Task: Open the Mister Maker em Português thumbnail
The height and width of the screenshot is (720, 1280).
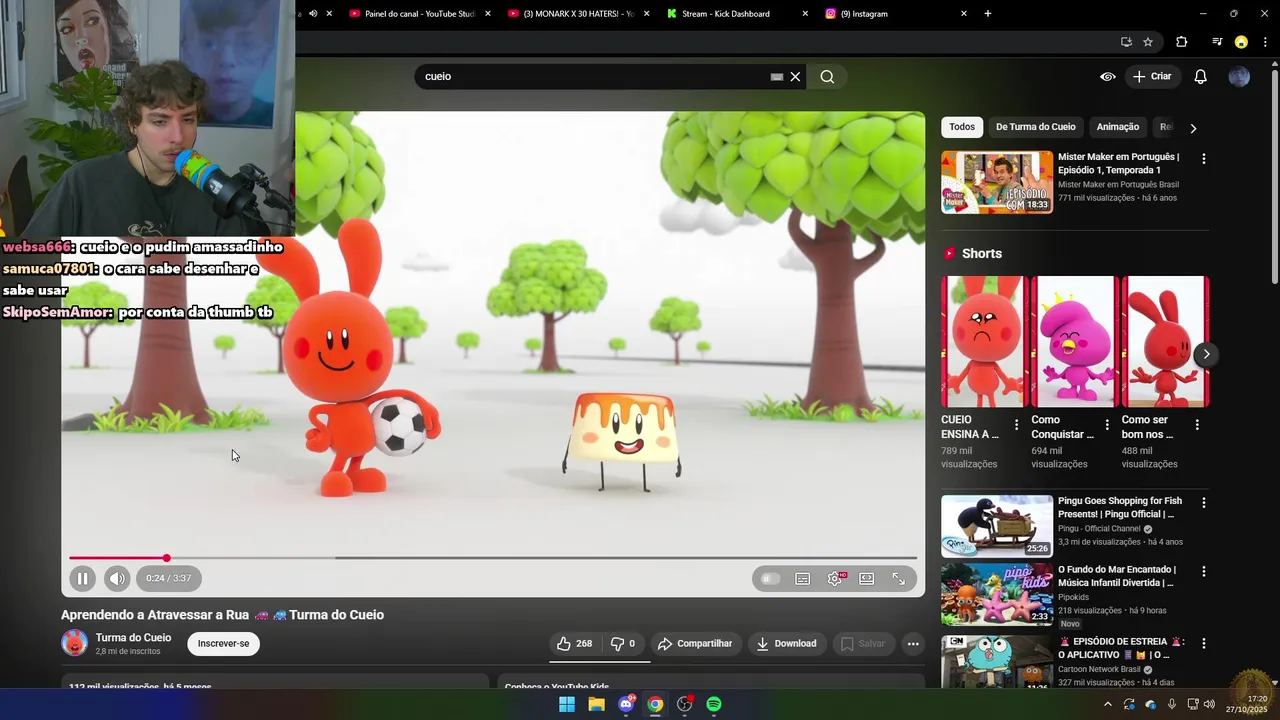Action: tap(997, 182)
